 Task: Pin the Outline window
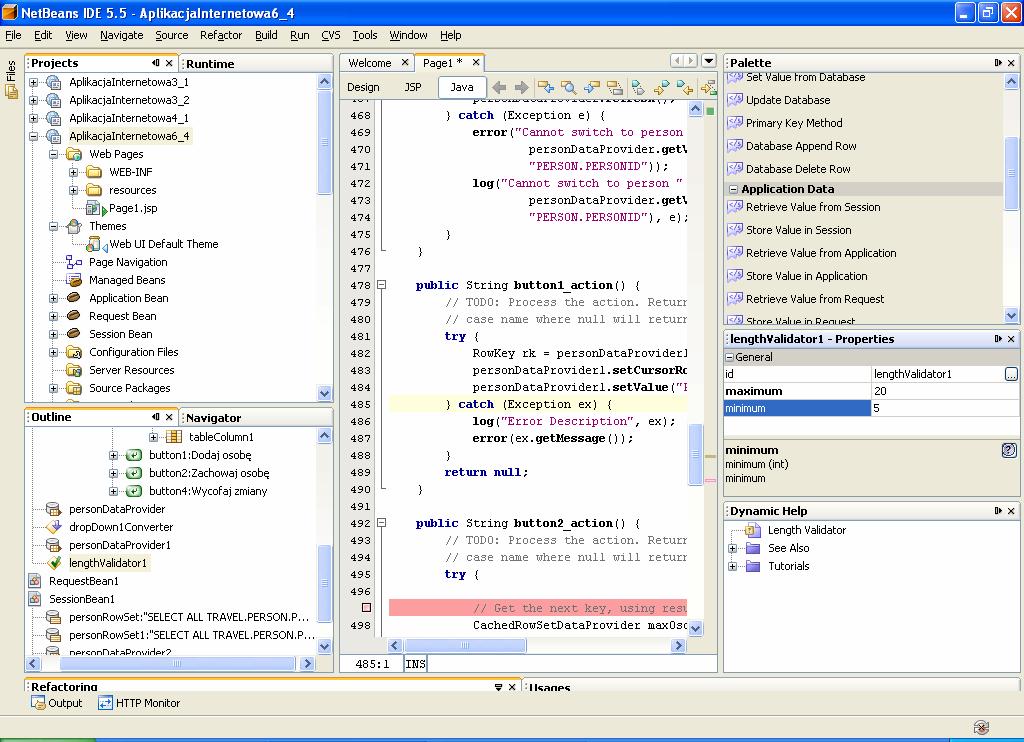pyautogui.click(x=155, y=417)
